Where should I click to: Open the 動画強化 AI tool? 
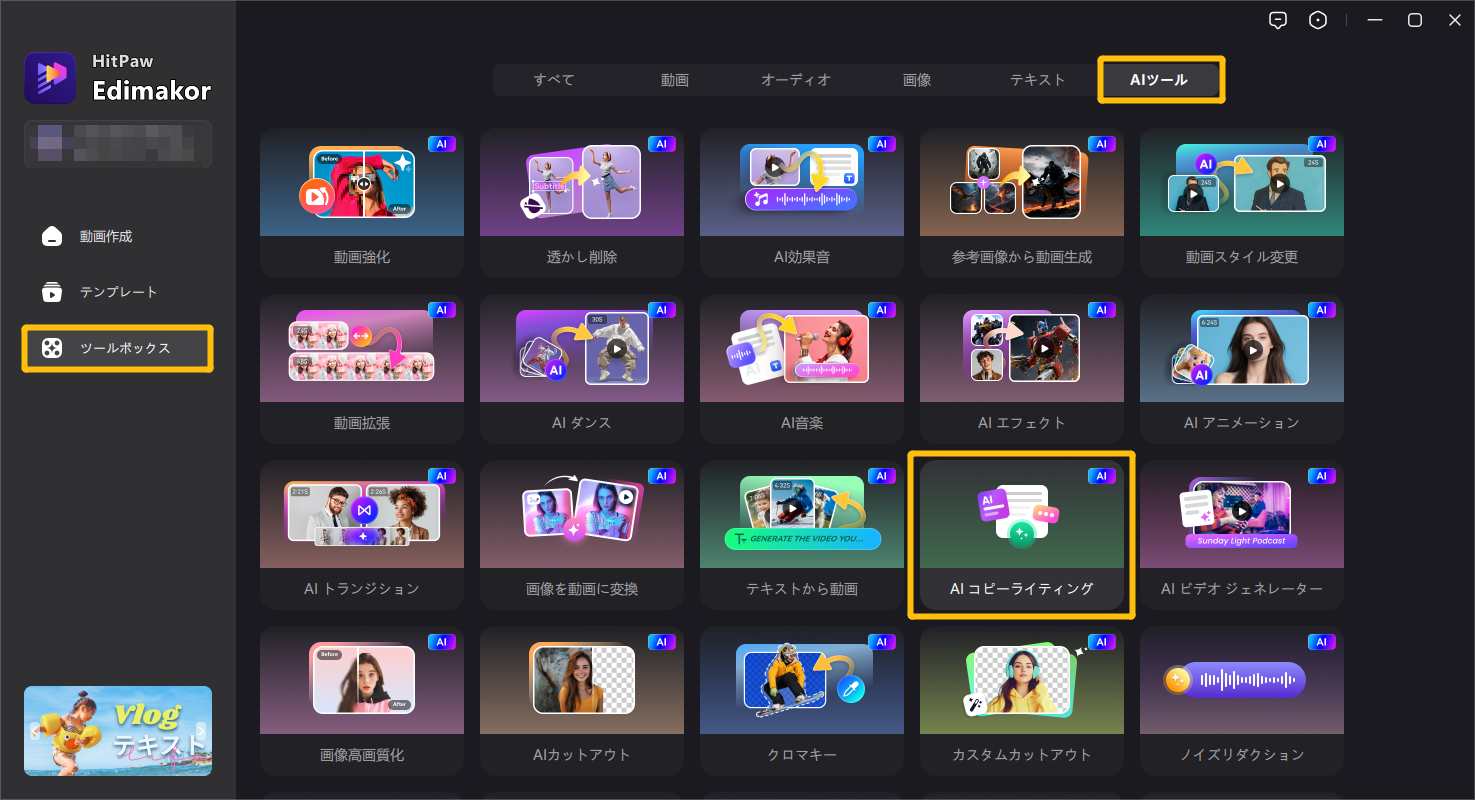click(x=361, y=203)
